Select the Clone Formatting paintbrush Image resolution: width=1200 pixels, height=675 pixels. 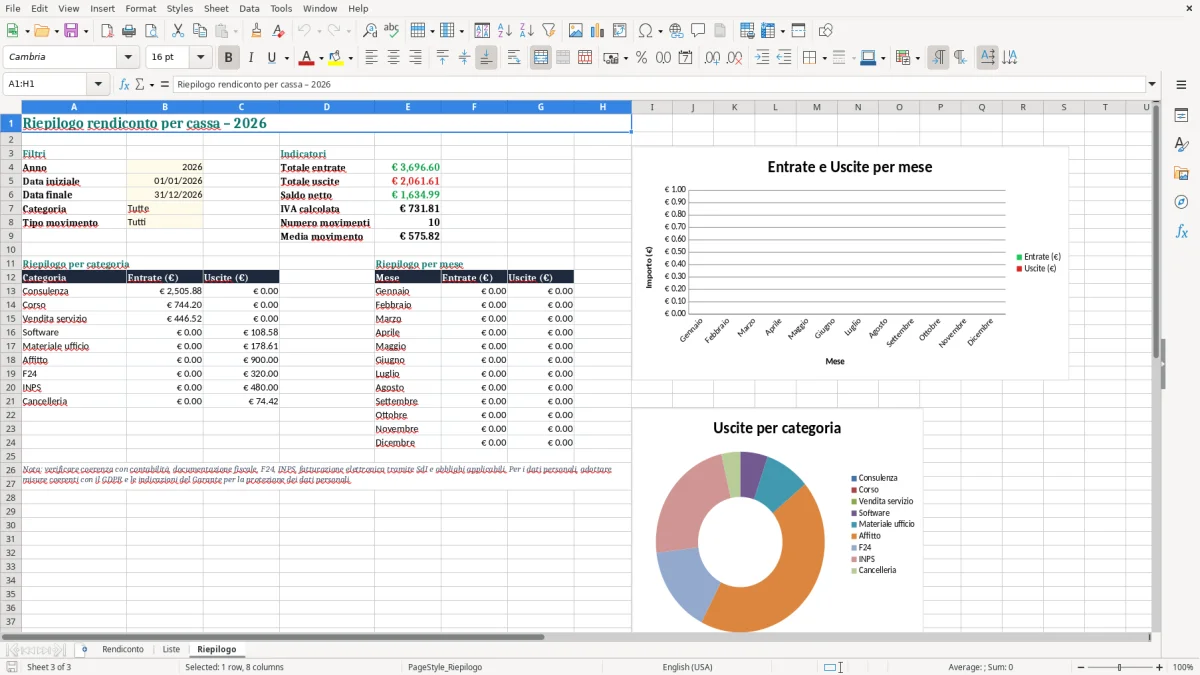[x=256, y=31]
